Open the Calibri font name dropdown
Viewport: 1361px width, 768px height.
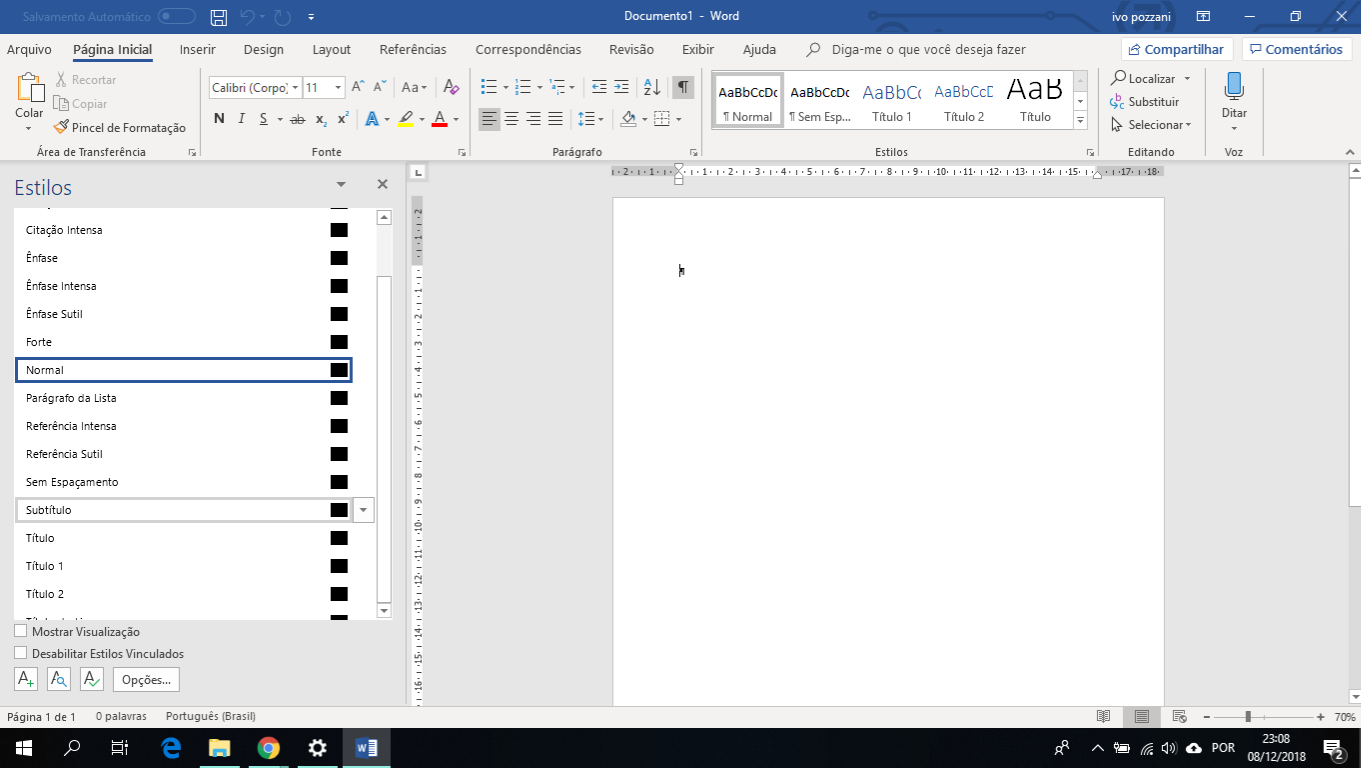(x=295, y=88)
